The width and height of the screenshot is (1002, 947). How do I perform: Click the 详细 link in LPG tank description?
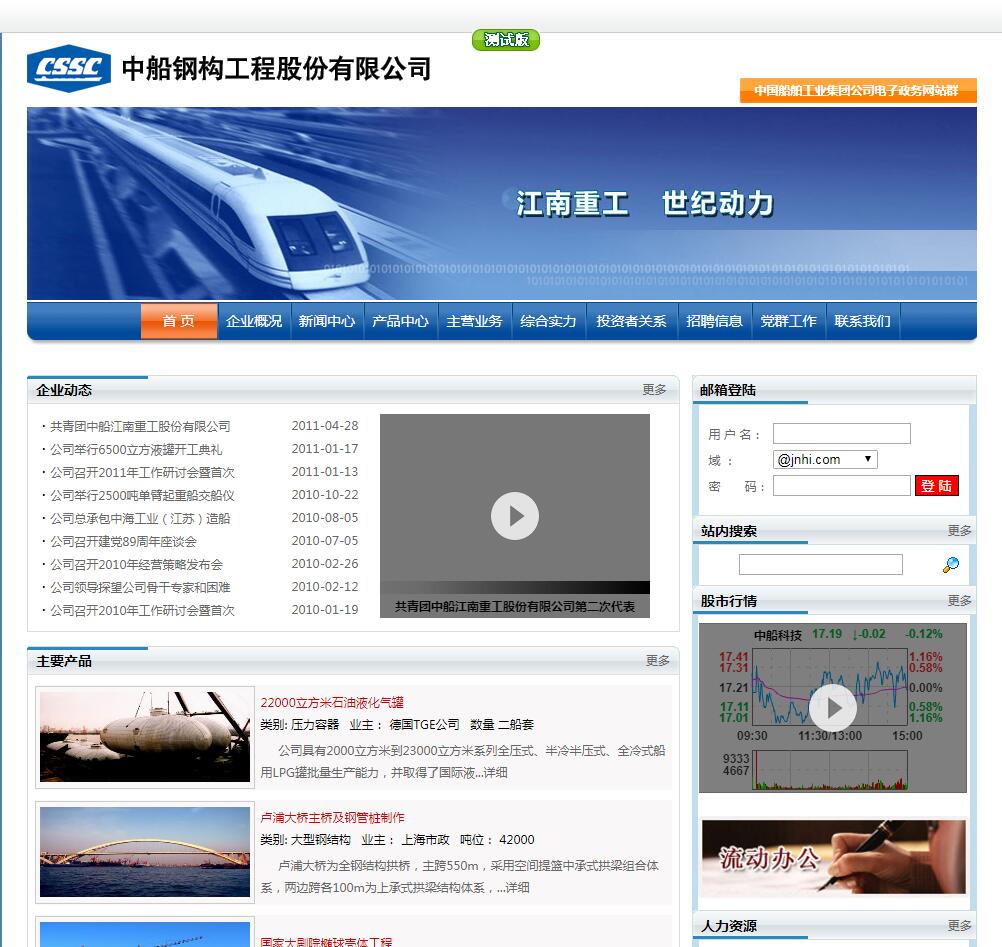[x=495, y=773]
